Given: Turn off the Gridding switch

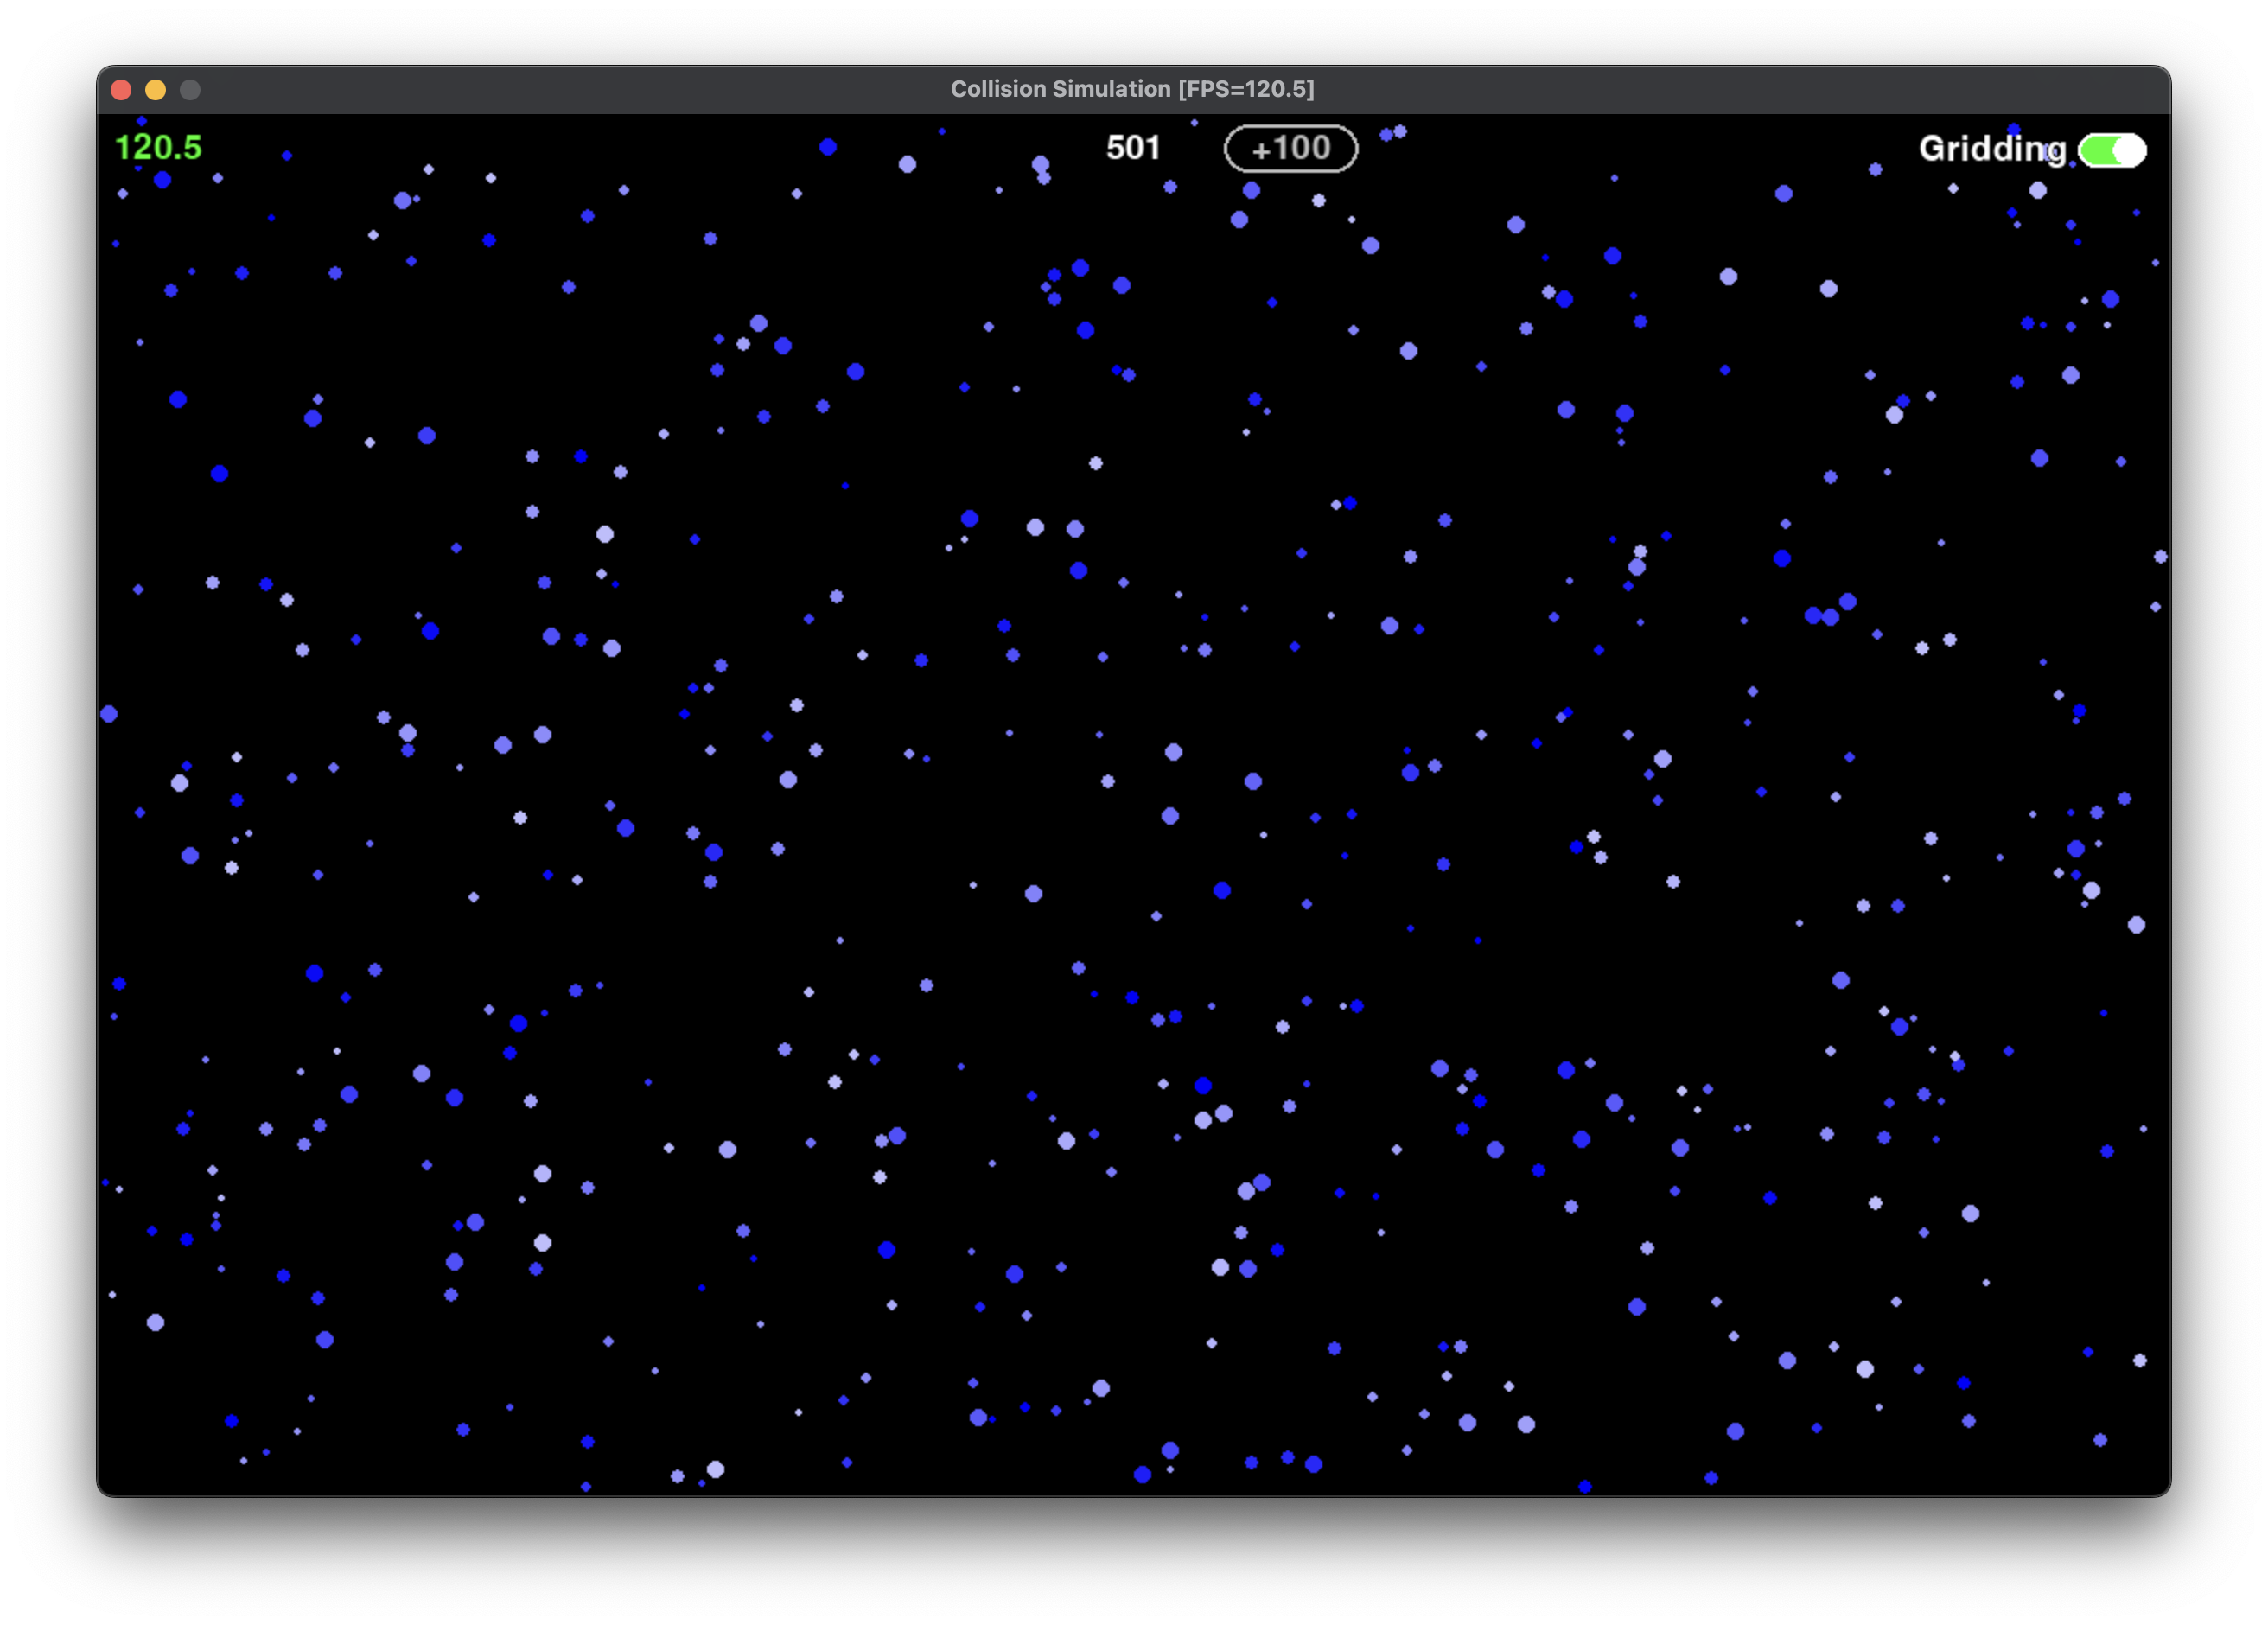Looking at the screenshot, I should [x=2112, y=150].
